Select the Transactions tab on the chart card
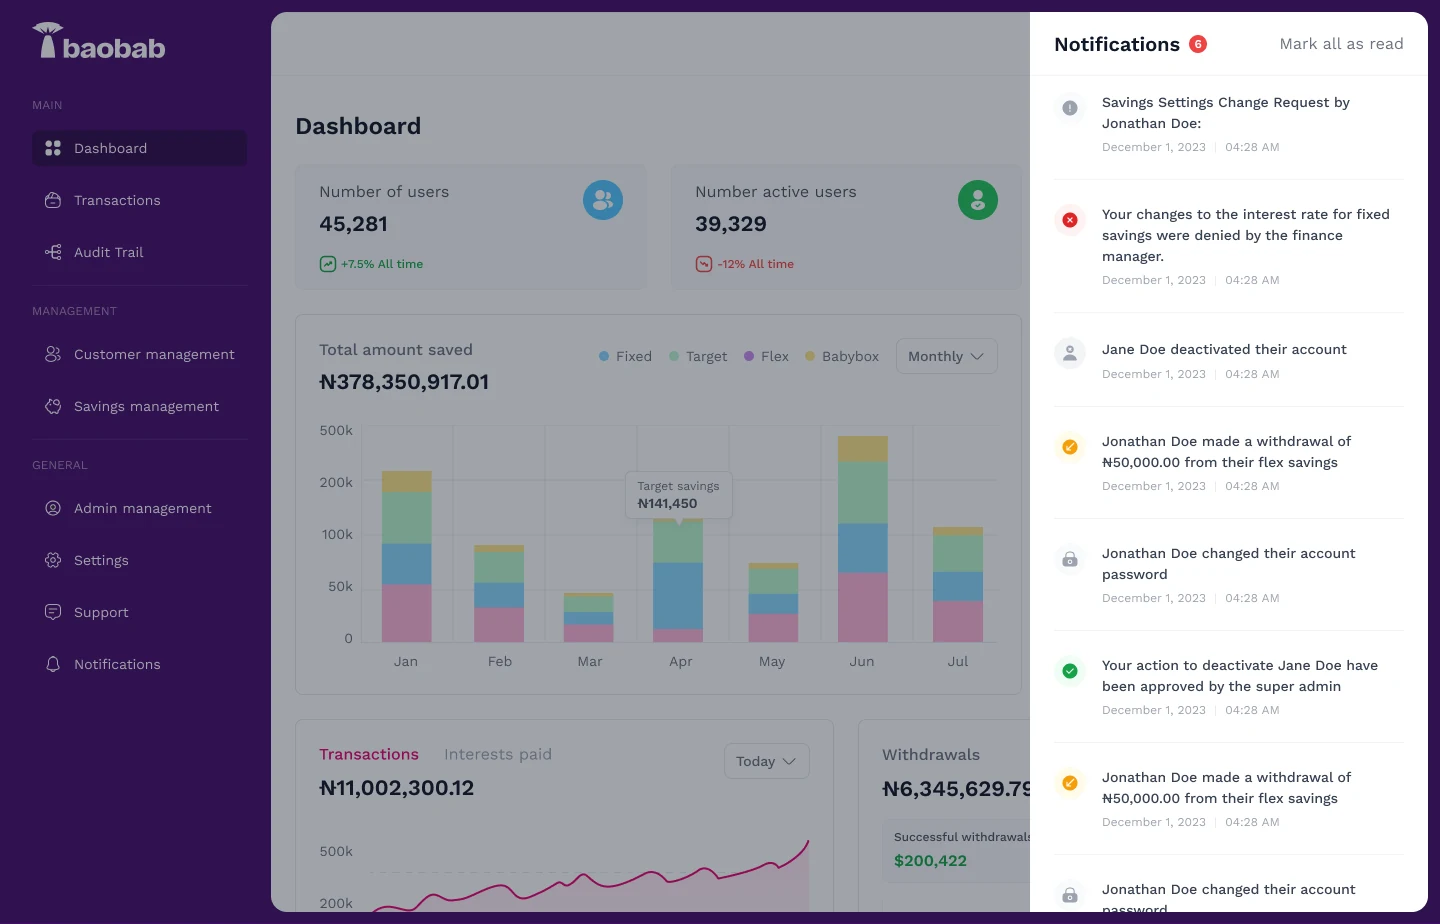The width and height of the screenshot is (1440, 924). [369, 754]
